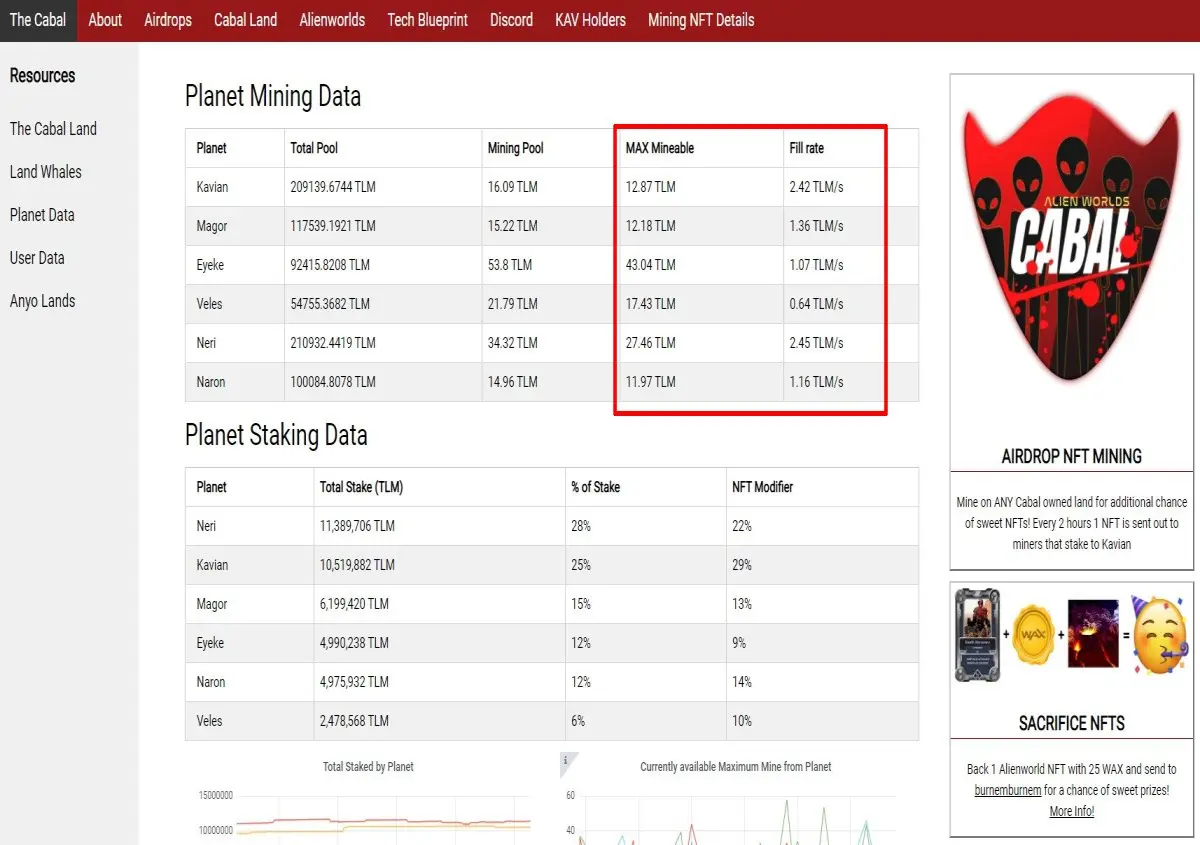
Task: Click the info corner icon above mine chart
Action: pos(568,762)
